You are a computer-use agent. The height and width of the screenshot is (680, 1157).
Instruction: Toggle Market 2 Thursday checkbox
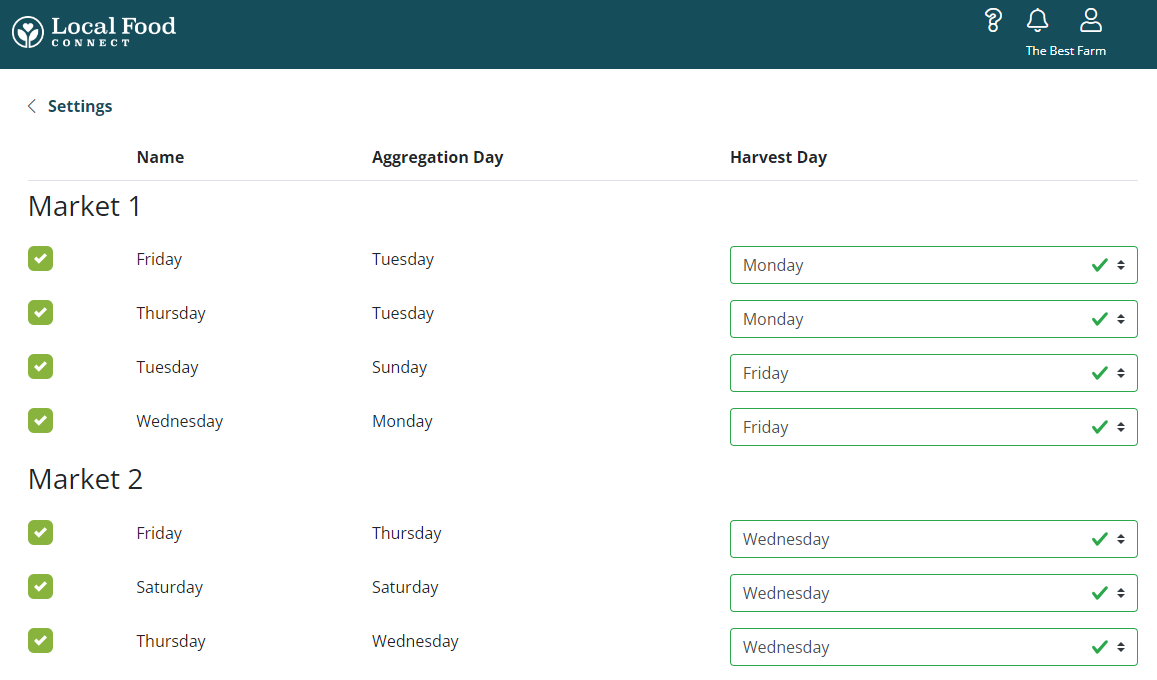pyautogui.click(x=40, y=641)
